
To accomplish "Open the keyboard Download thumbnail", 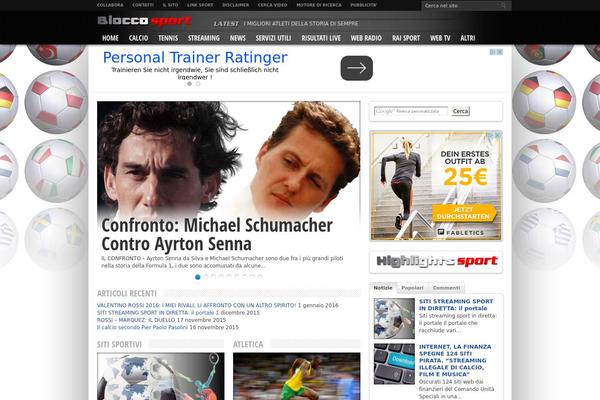I will click(x=394, y=364).
